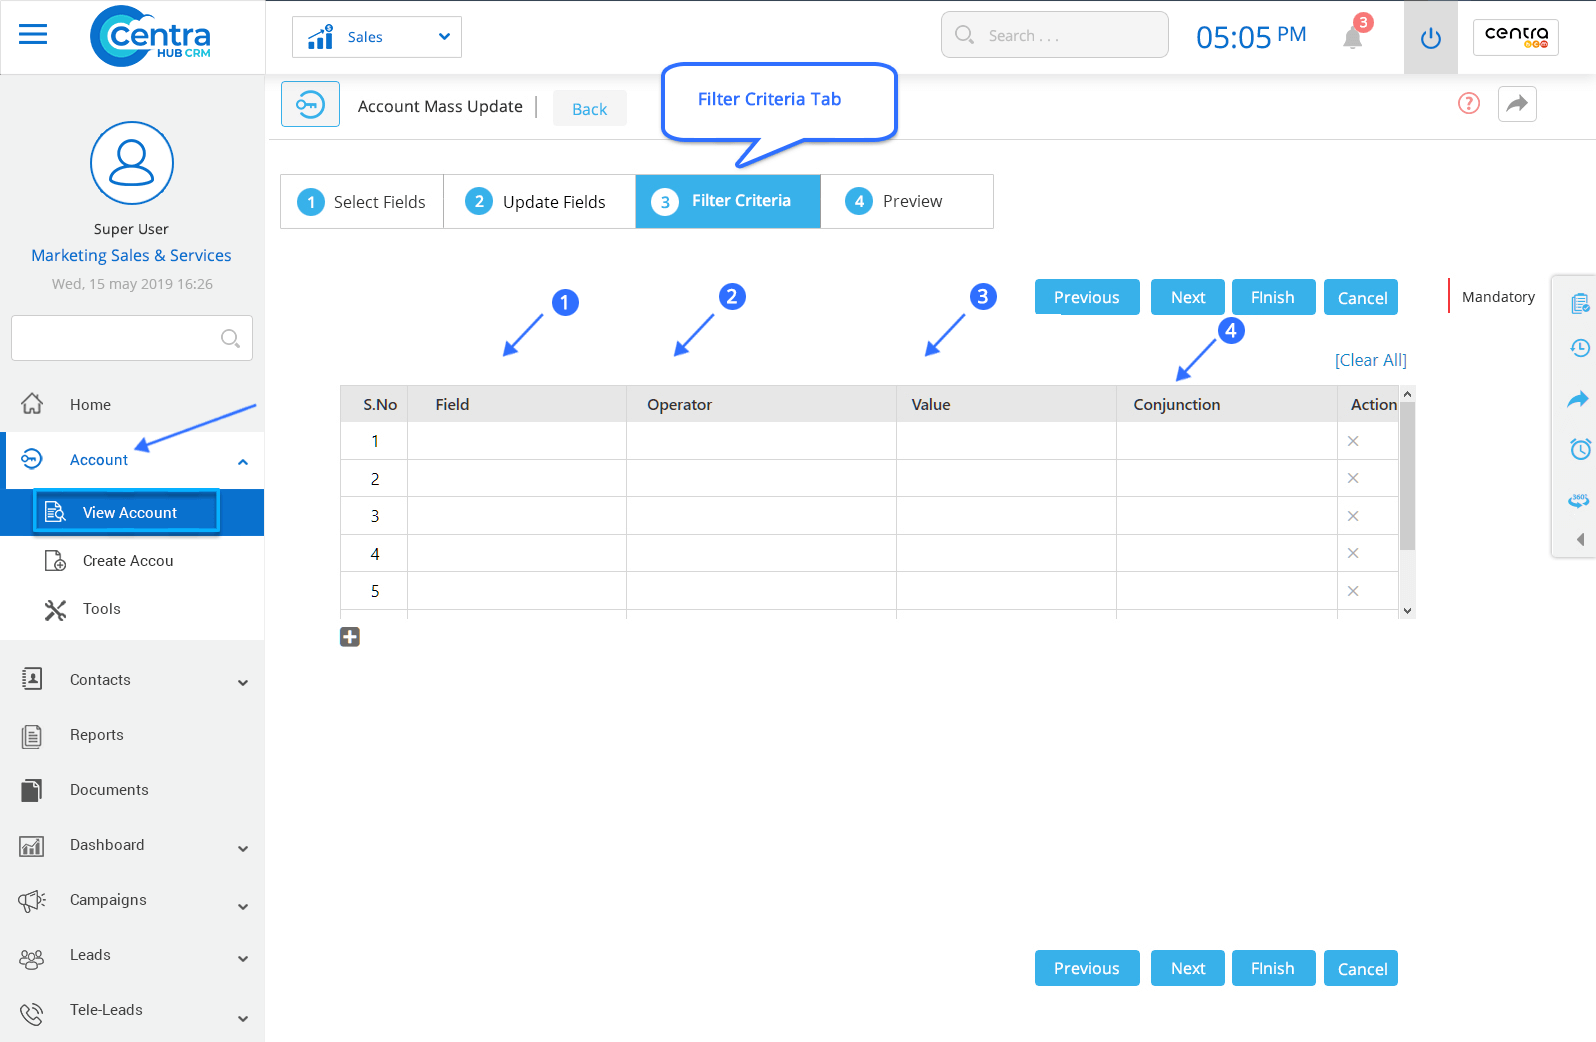Click the Field cell in row 1
The height and width of the screenshot is (1042, 1596).
point(517,441)
